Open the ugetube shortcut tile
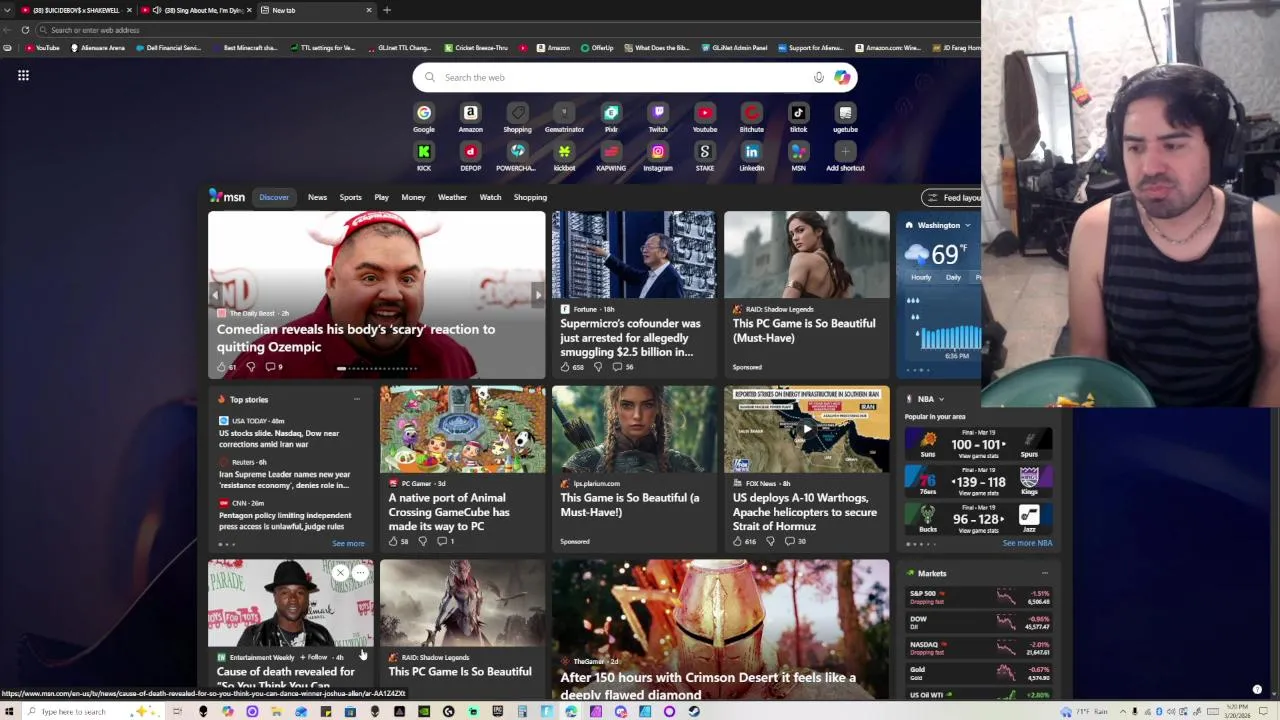This screenshot has height=720, width=1280. [845, 118]
